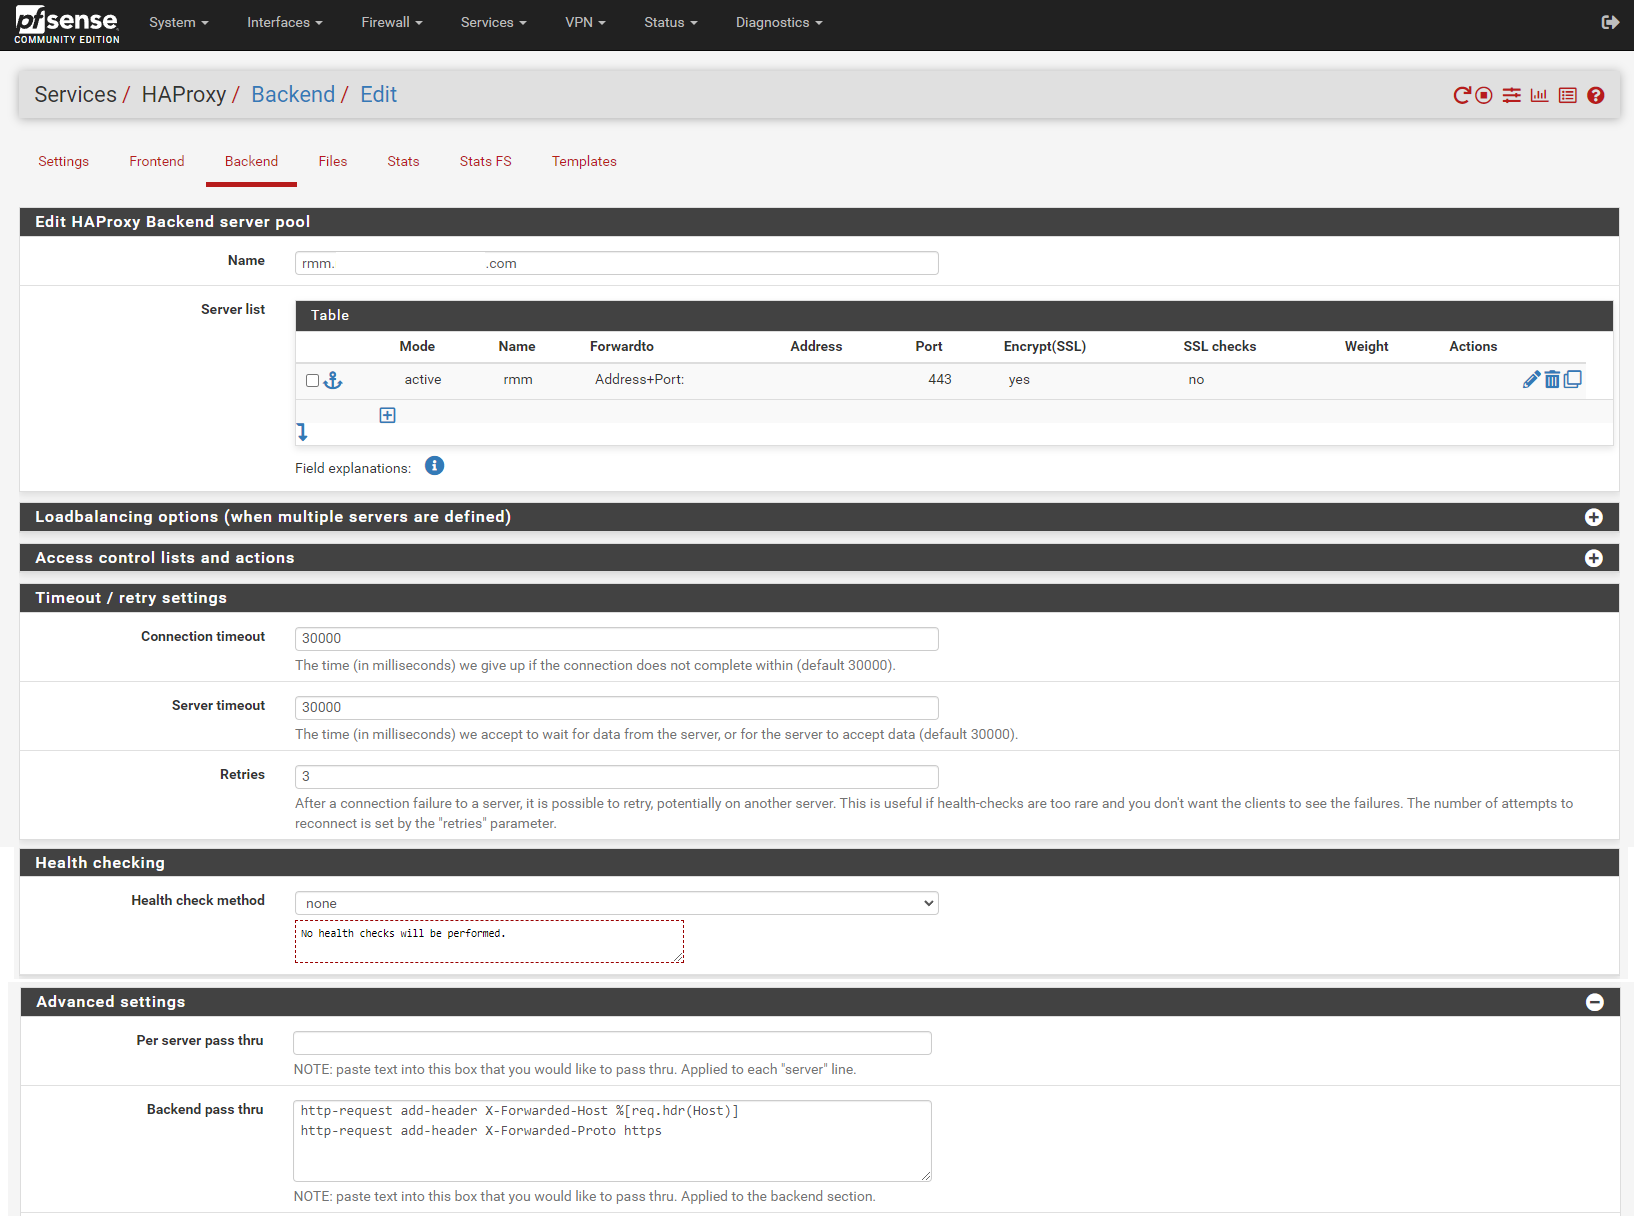Collapse the Advanced settings section
The width and height of the screenshot is (1636, 1216).
click(x=1595, y=1002)
